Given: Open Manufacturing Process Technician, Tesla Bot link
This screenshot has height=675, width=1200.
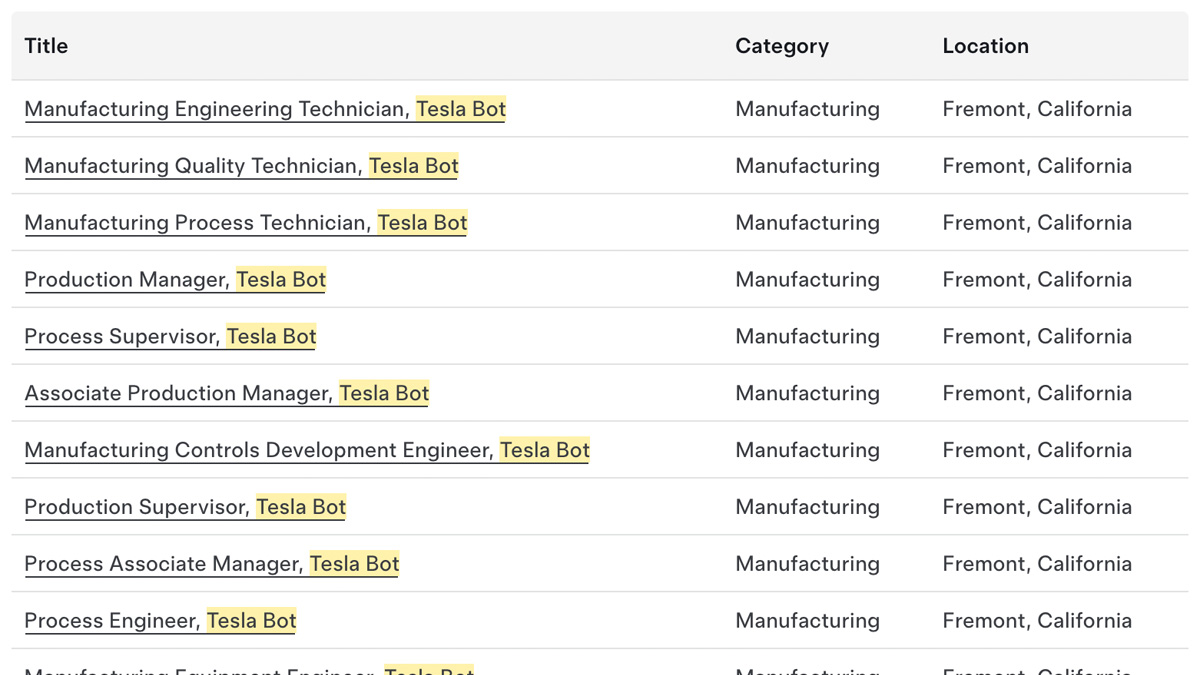Looking at the screenshot, I should pyautogui.click(x=246, y=223).
